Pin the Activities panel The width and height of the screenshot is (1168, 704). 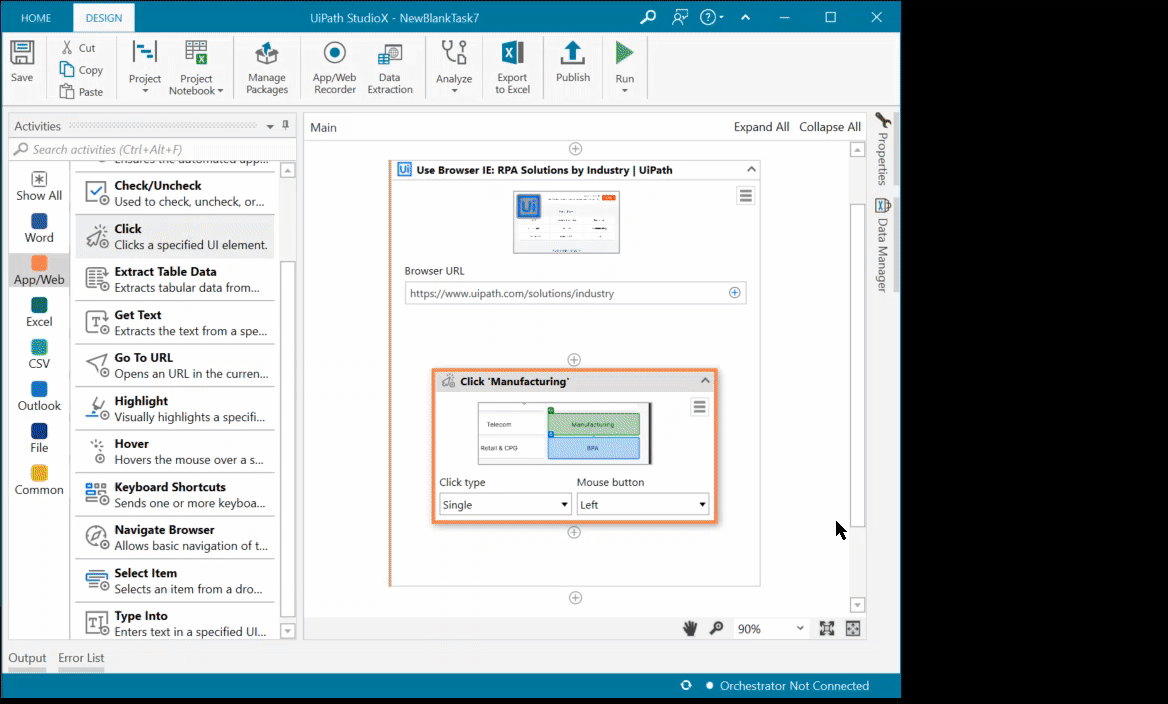pos(286,126)
